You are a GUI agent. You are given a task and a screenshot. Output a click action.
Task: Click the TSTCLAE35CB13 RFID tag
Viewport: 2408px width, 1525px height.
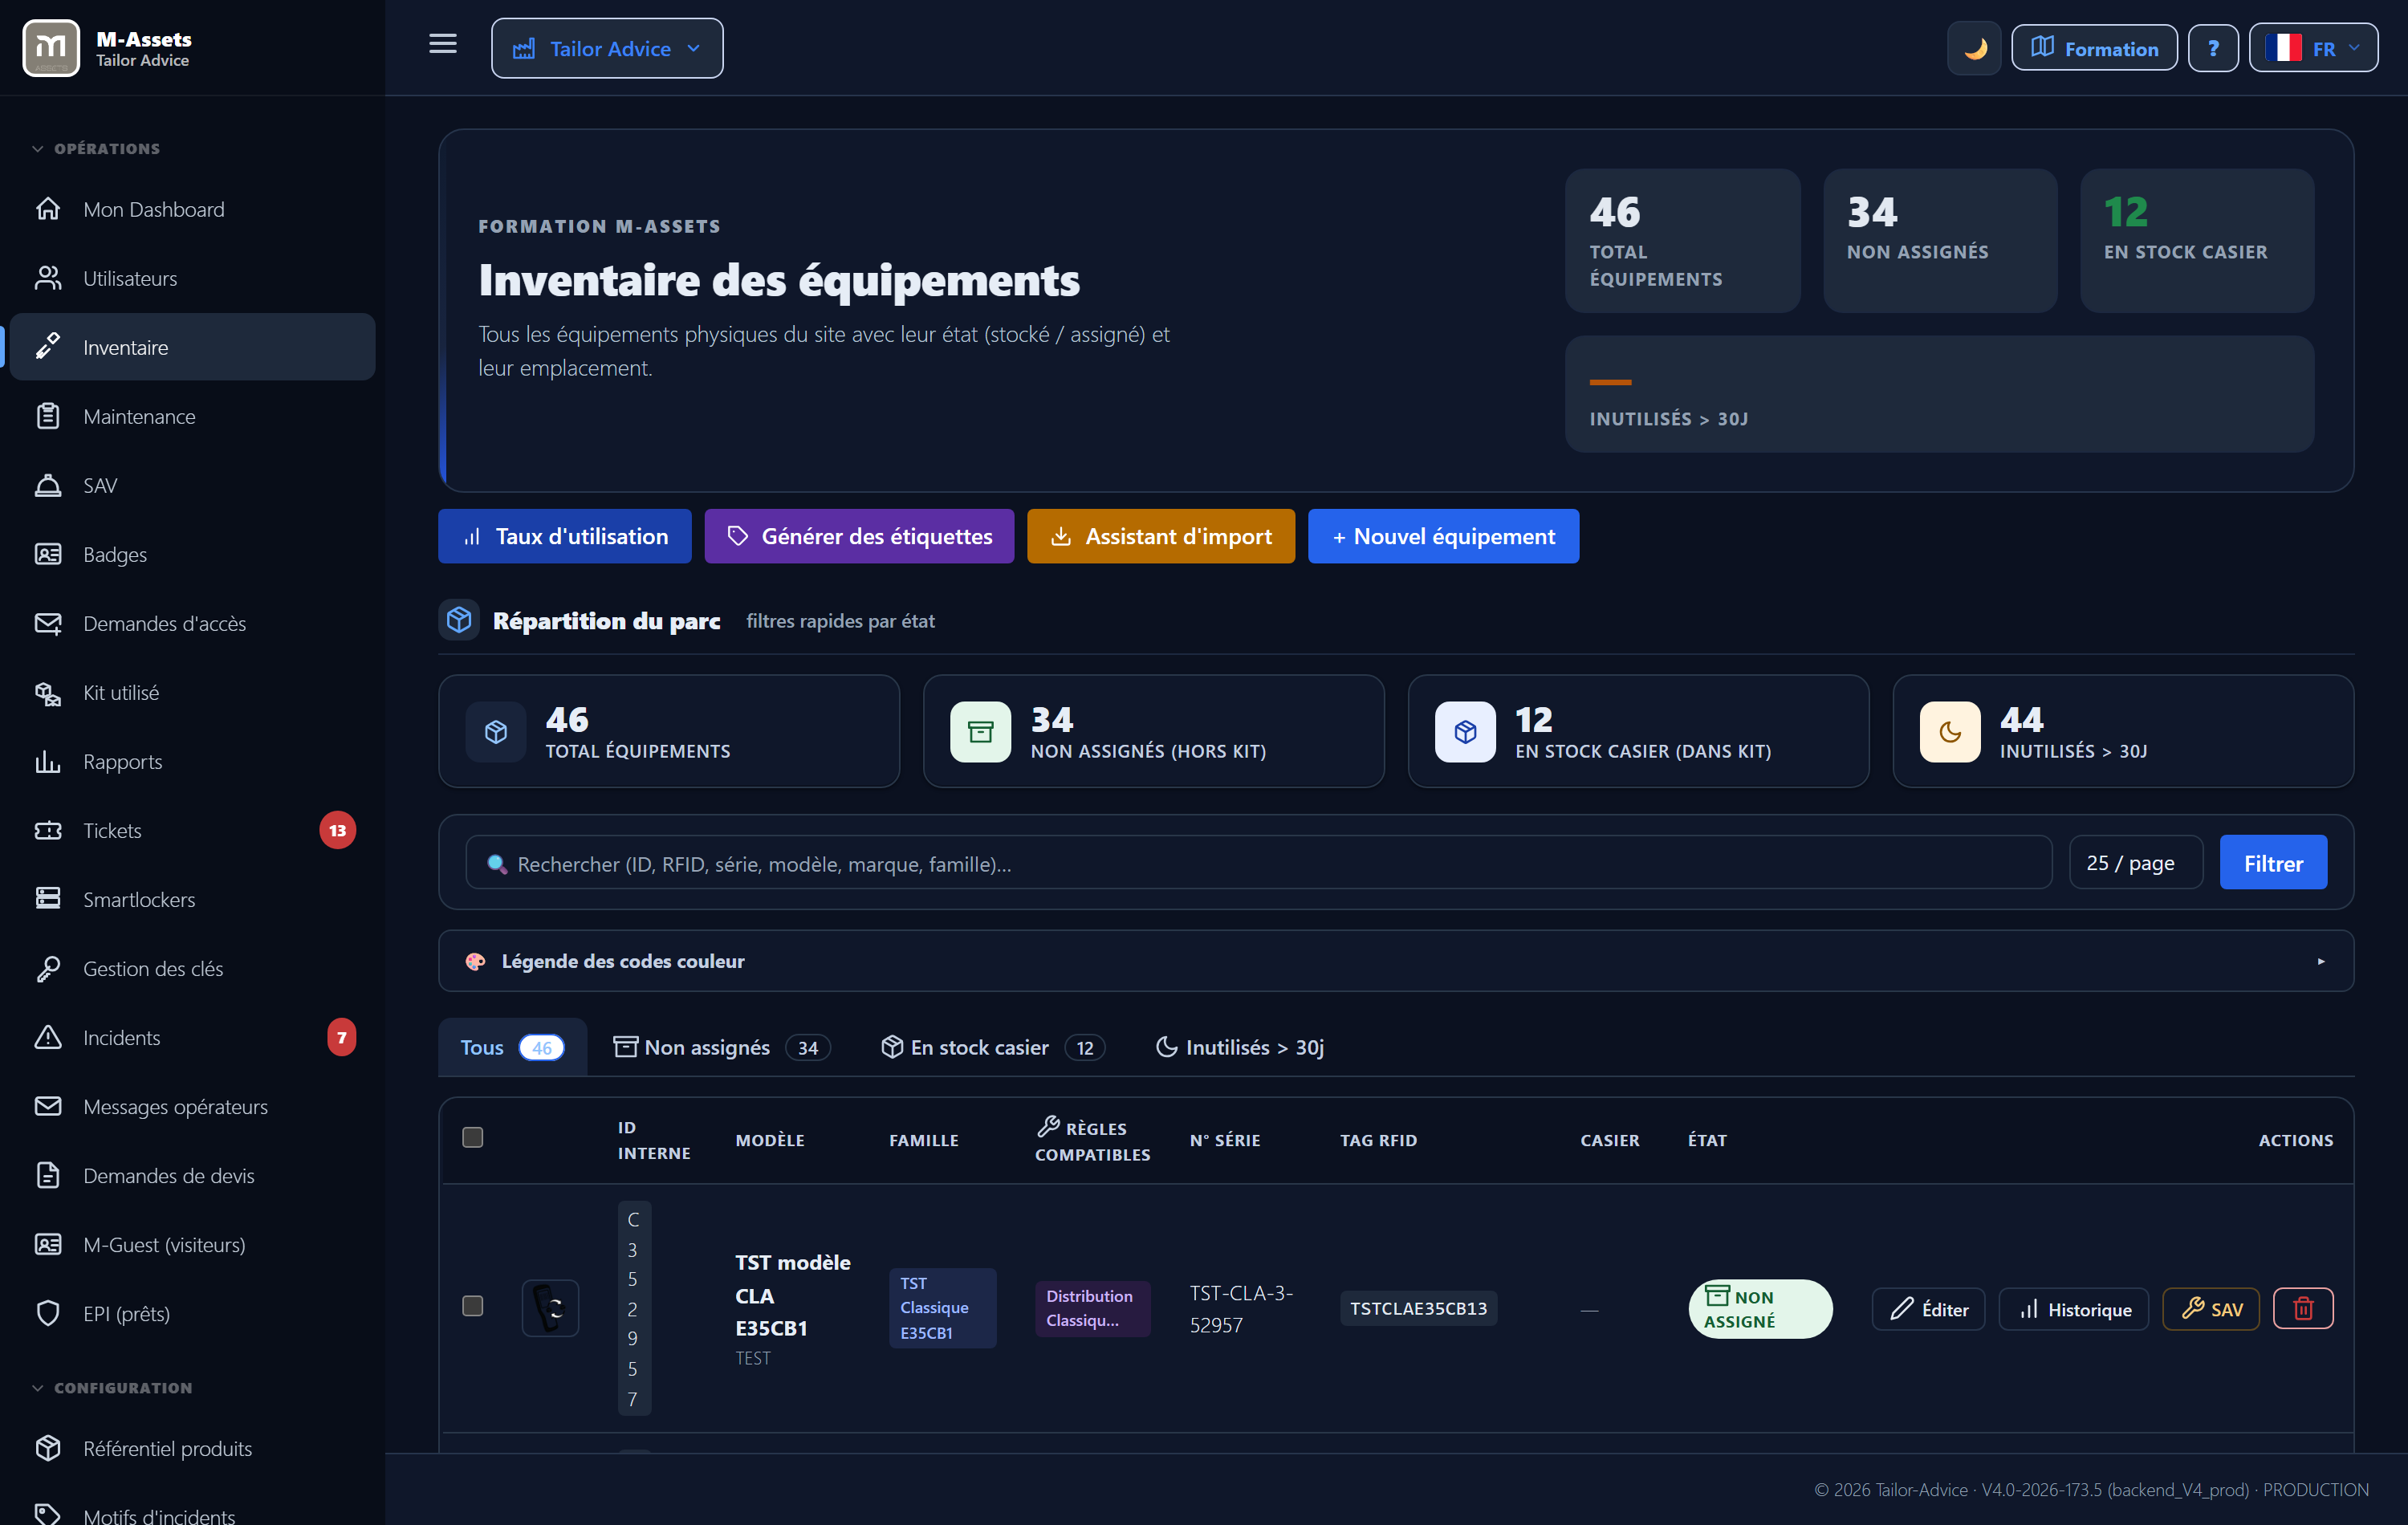(1418, 1308)
